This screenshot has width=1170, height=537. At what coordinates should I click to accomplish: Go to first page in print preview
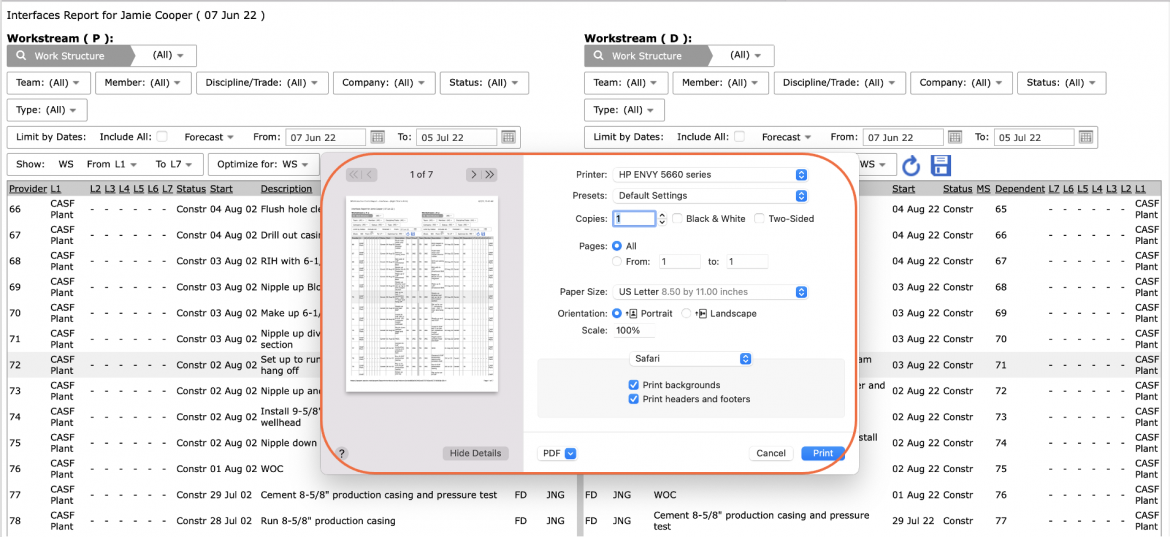pyautogui.click(x=354, y=175)
